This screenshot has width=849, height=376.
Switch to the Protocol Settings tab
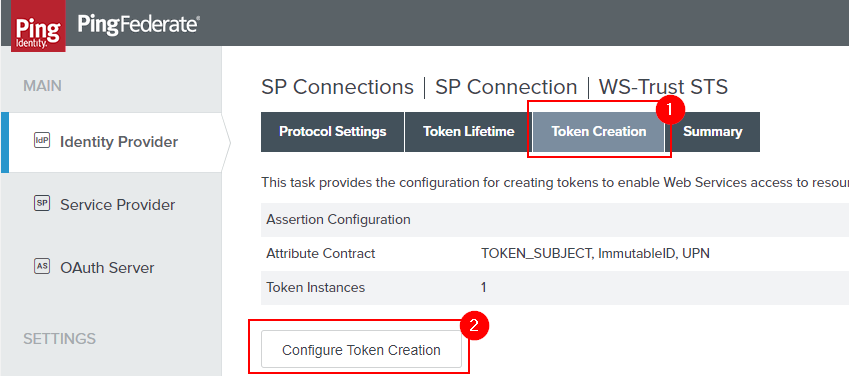click(x=332, y=132)
